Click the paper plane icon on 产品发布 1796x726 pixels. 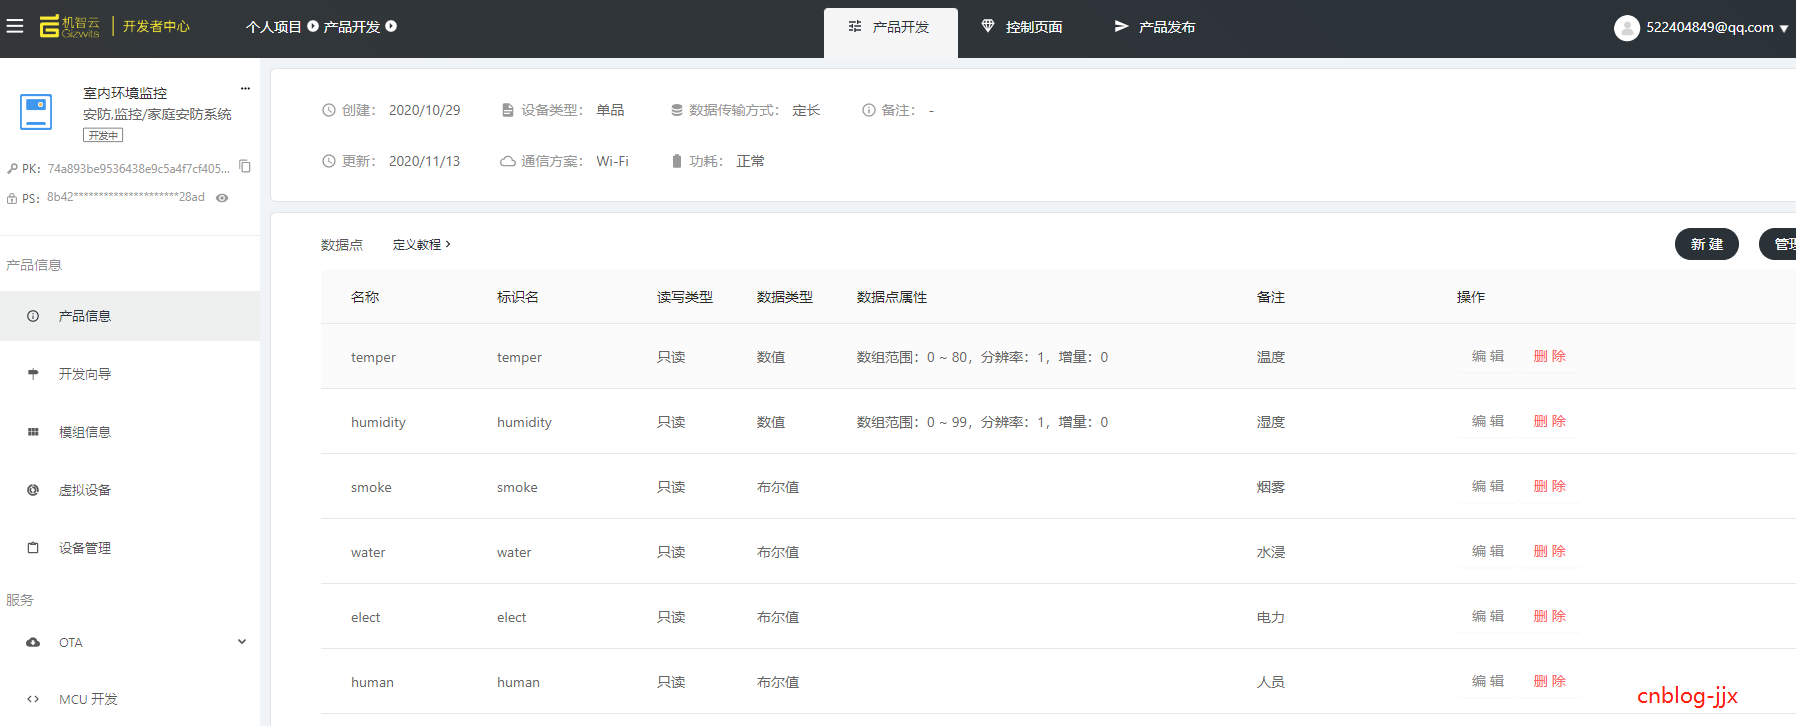pyautogui.click(x=1121, y=26)
